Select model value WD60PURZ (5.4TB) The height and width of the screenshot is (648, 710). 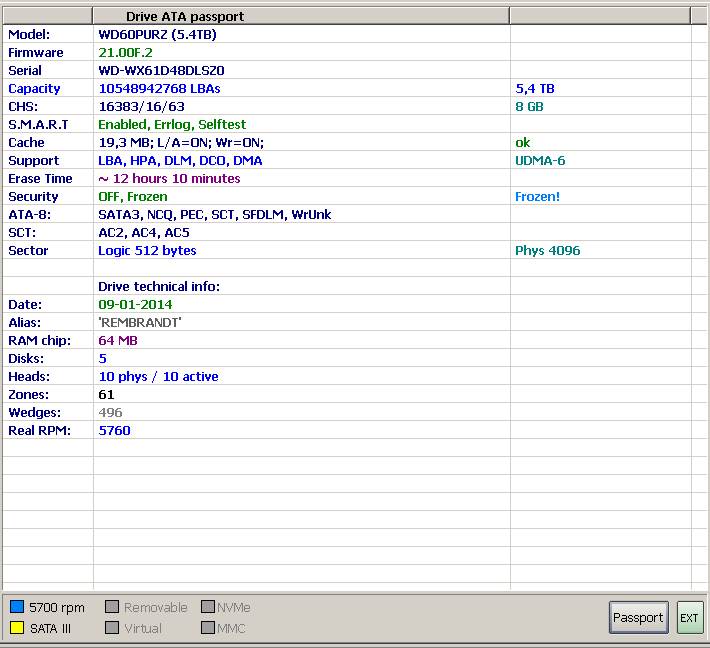pos(157,34)
